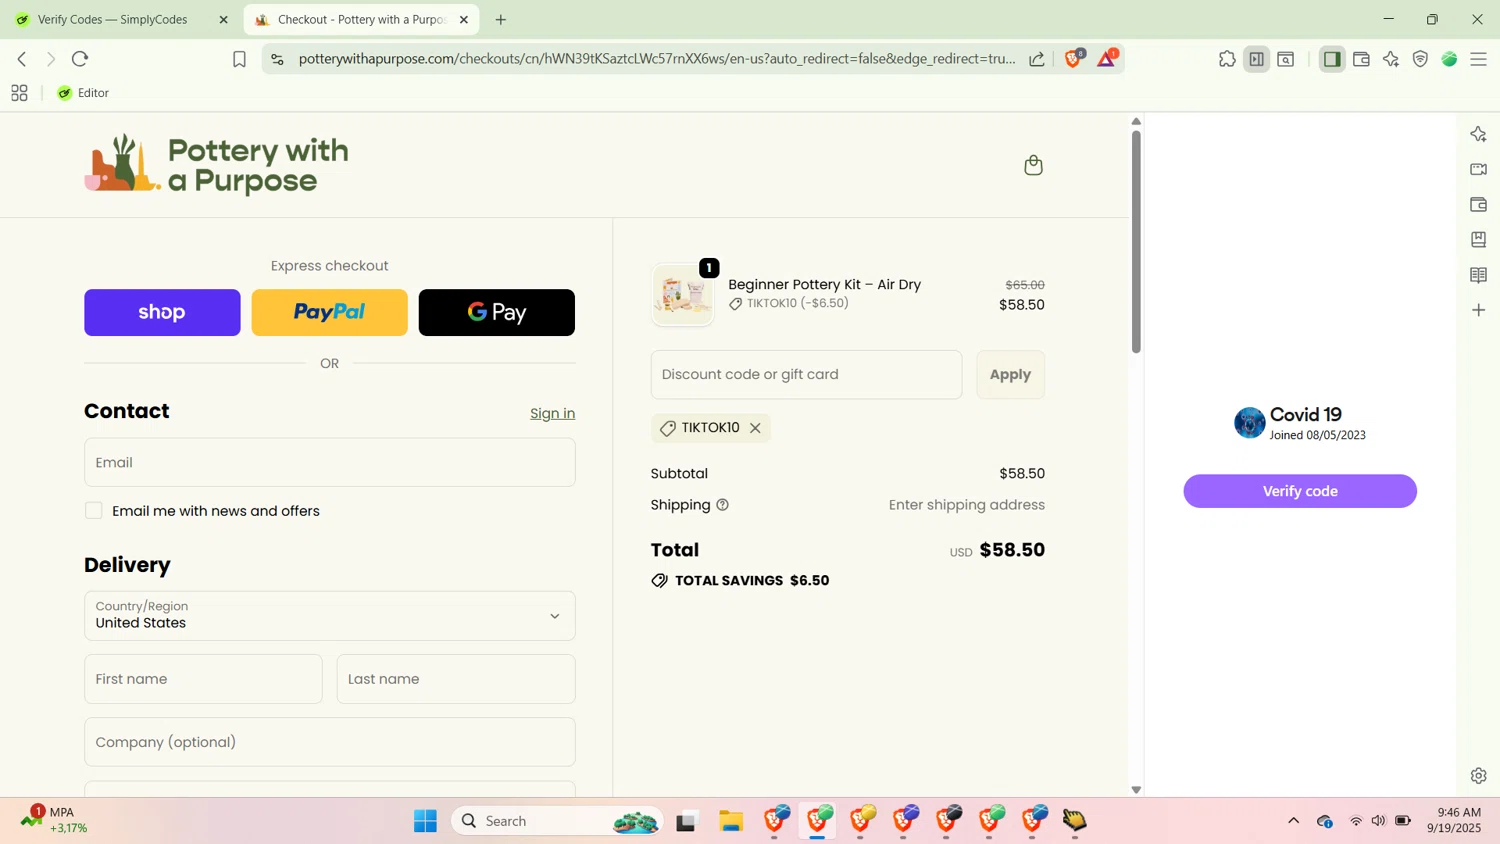
Task: Click the Beginner Pottery Kit product thumbnail
Action: pos(683,295)
